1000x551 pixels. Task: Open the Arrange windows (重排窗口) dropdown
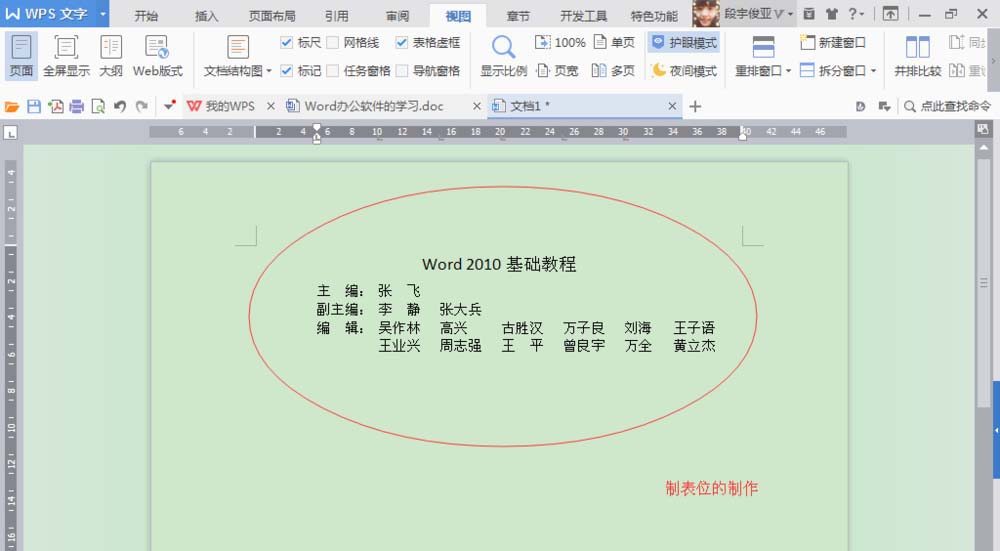(788, 71)
